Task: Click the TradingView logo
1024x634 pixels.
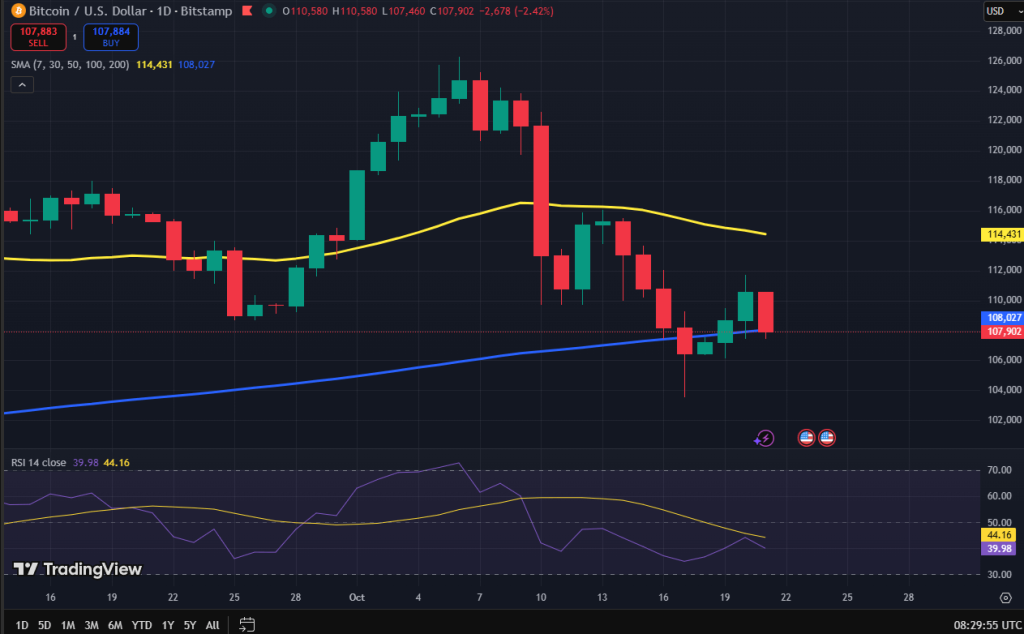Action: click(x=77, y=569)
